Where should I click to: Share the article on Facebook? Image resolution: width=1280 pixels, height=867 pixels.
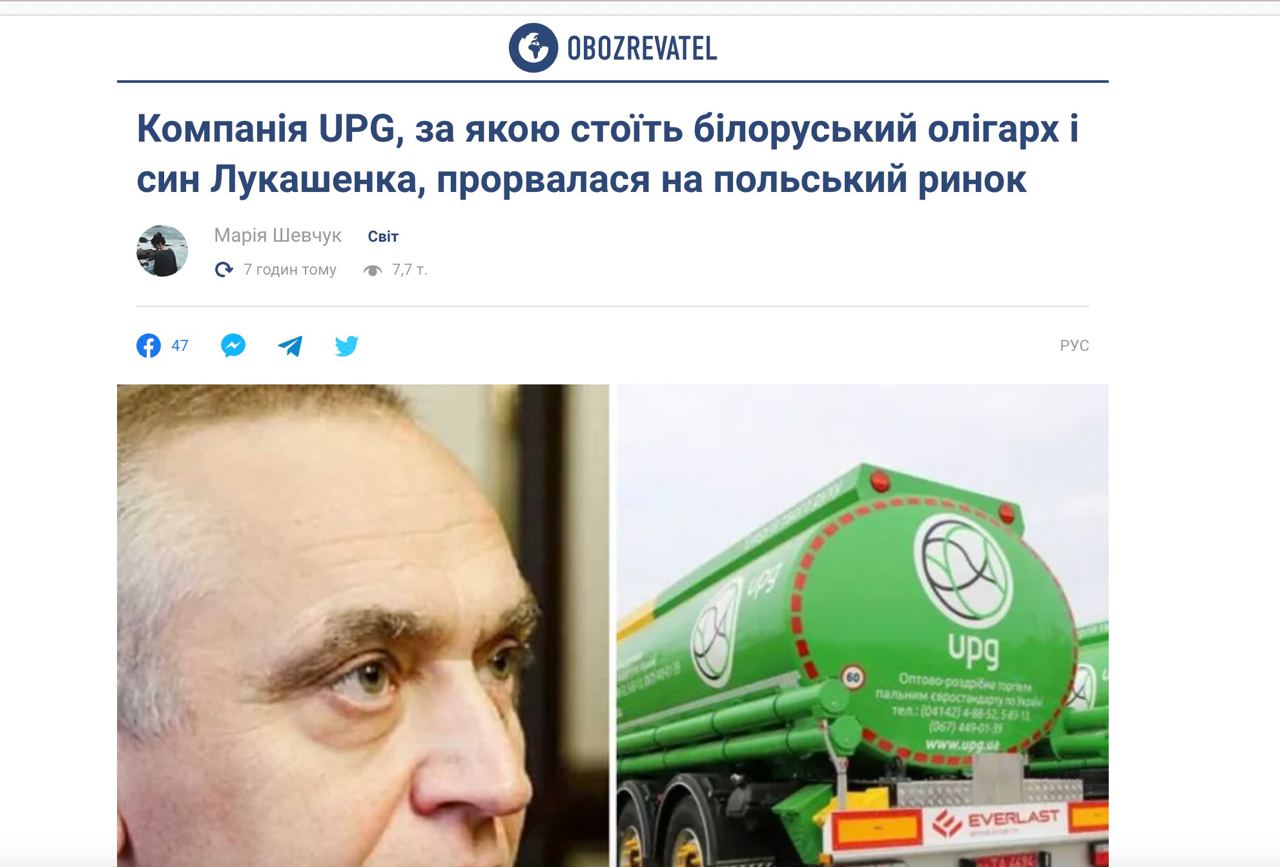pos(148,346)
